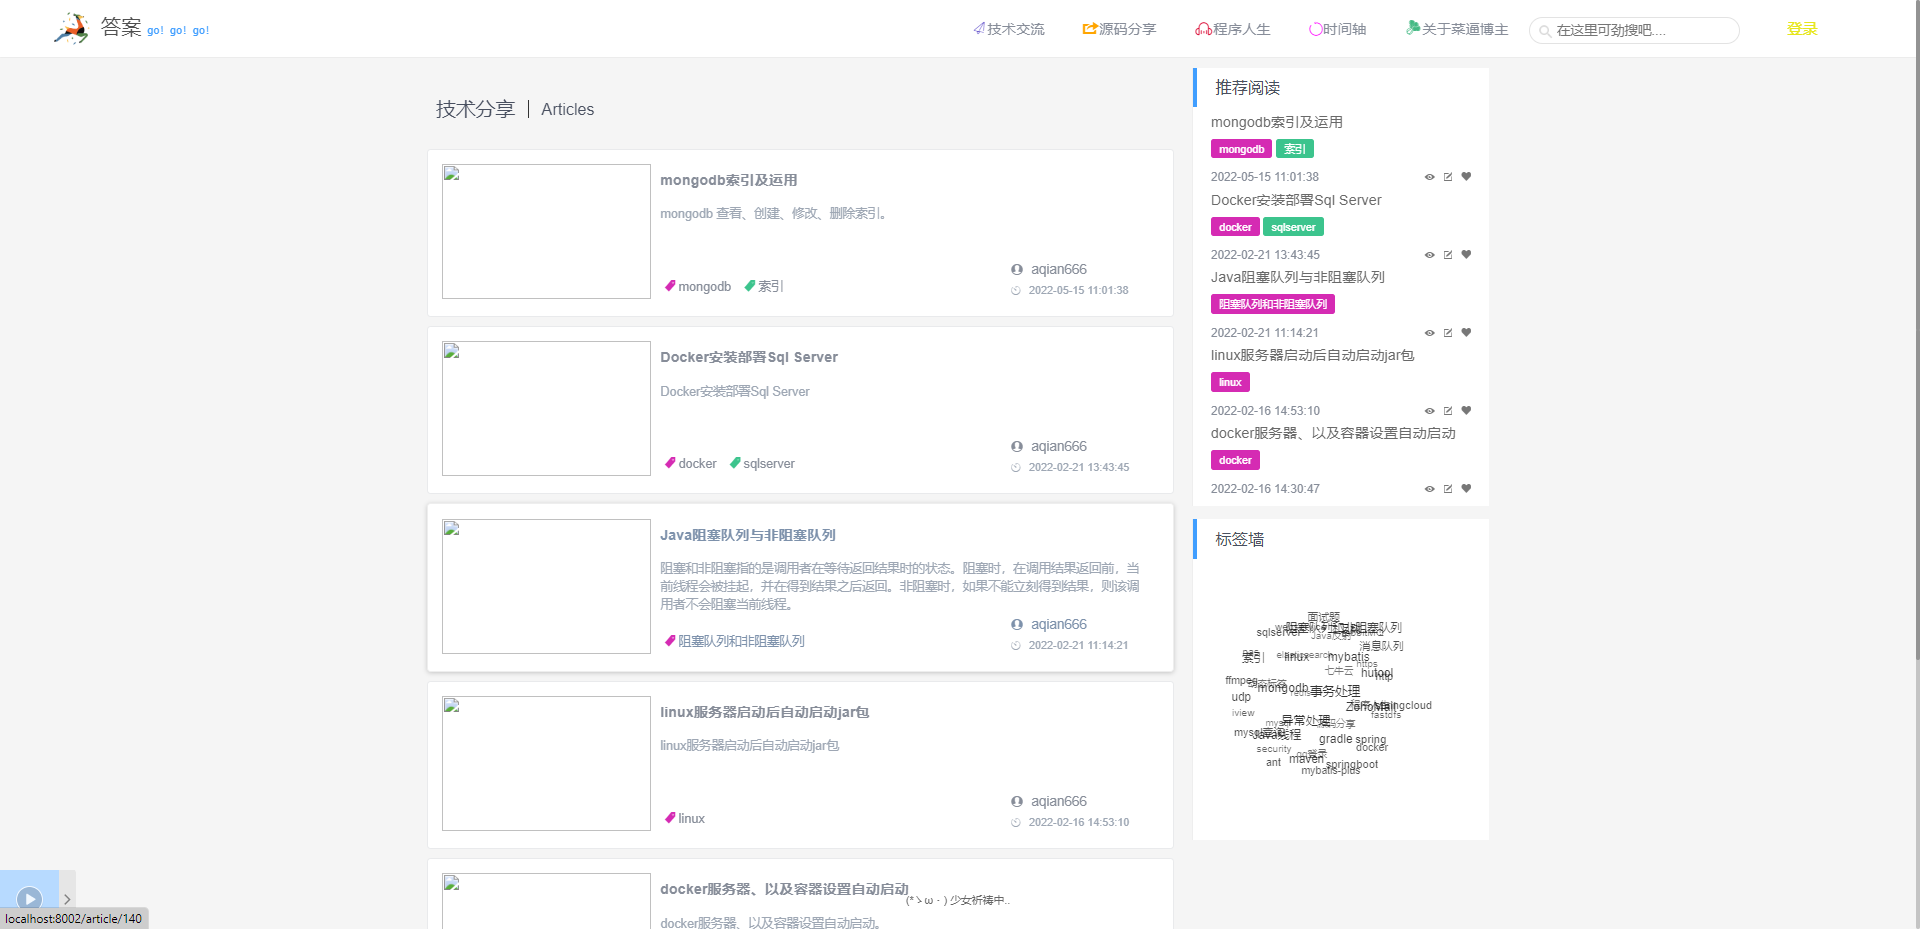Click the heart icon beside 2022-02-16 14:53:10
The width and height of the screenshot is (1920, 929).
tap(1466, 411)
